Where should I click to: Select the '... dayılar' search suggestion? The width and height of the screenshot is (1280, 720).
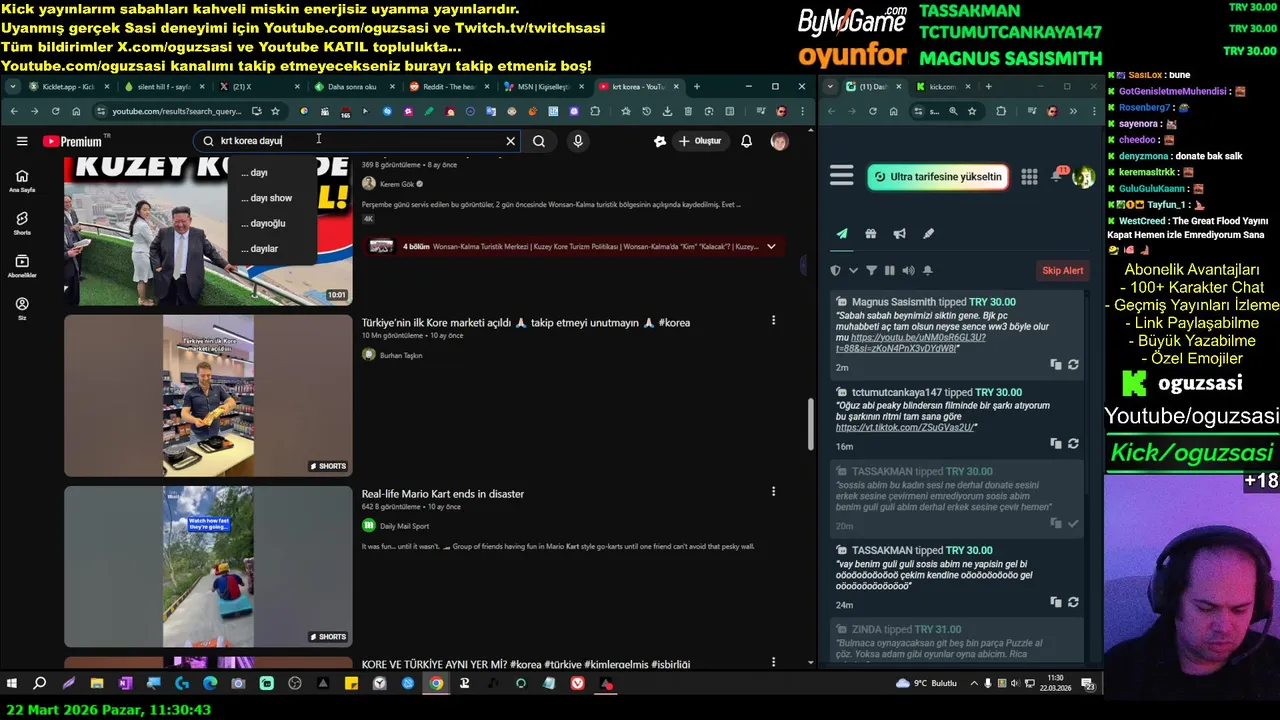[x=272, y=248]
